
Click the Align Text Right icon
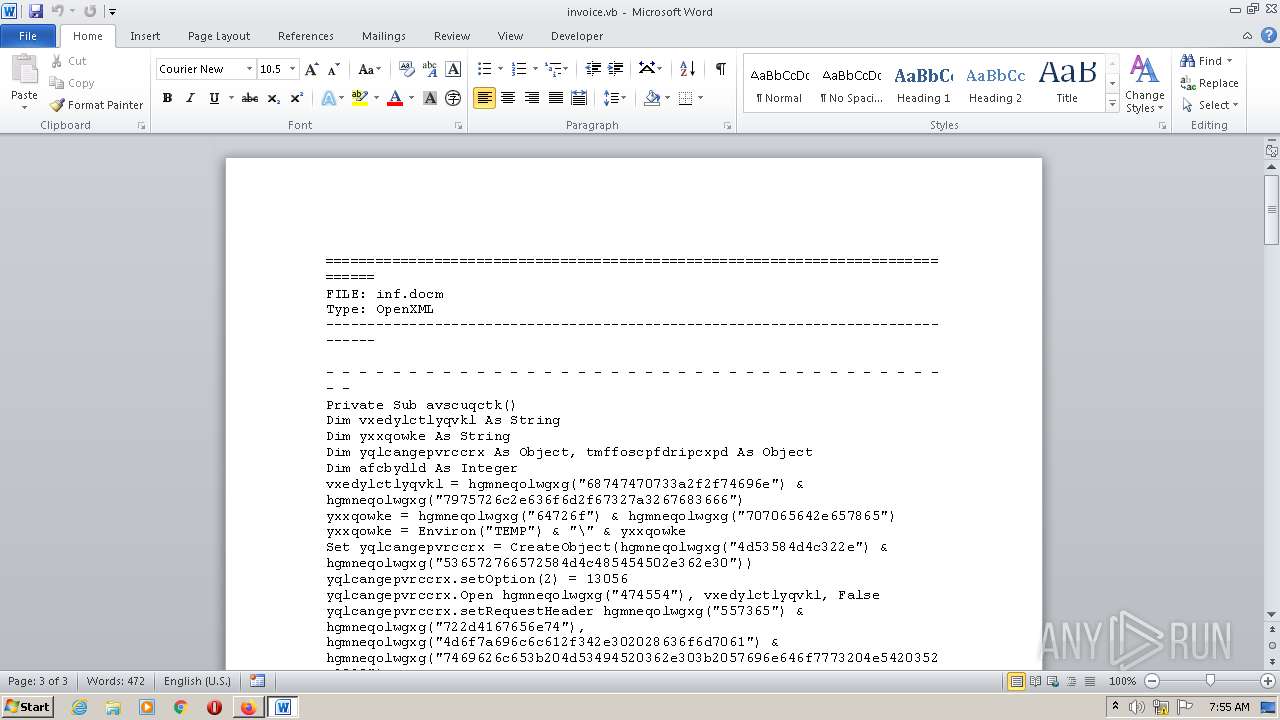(532, 98)
